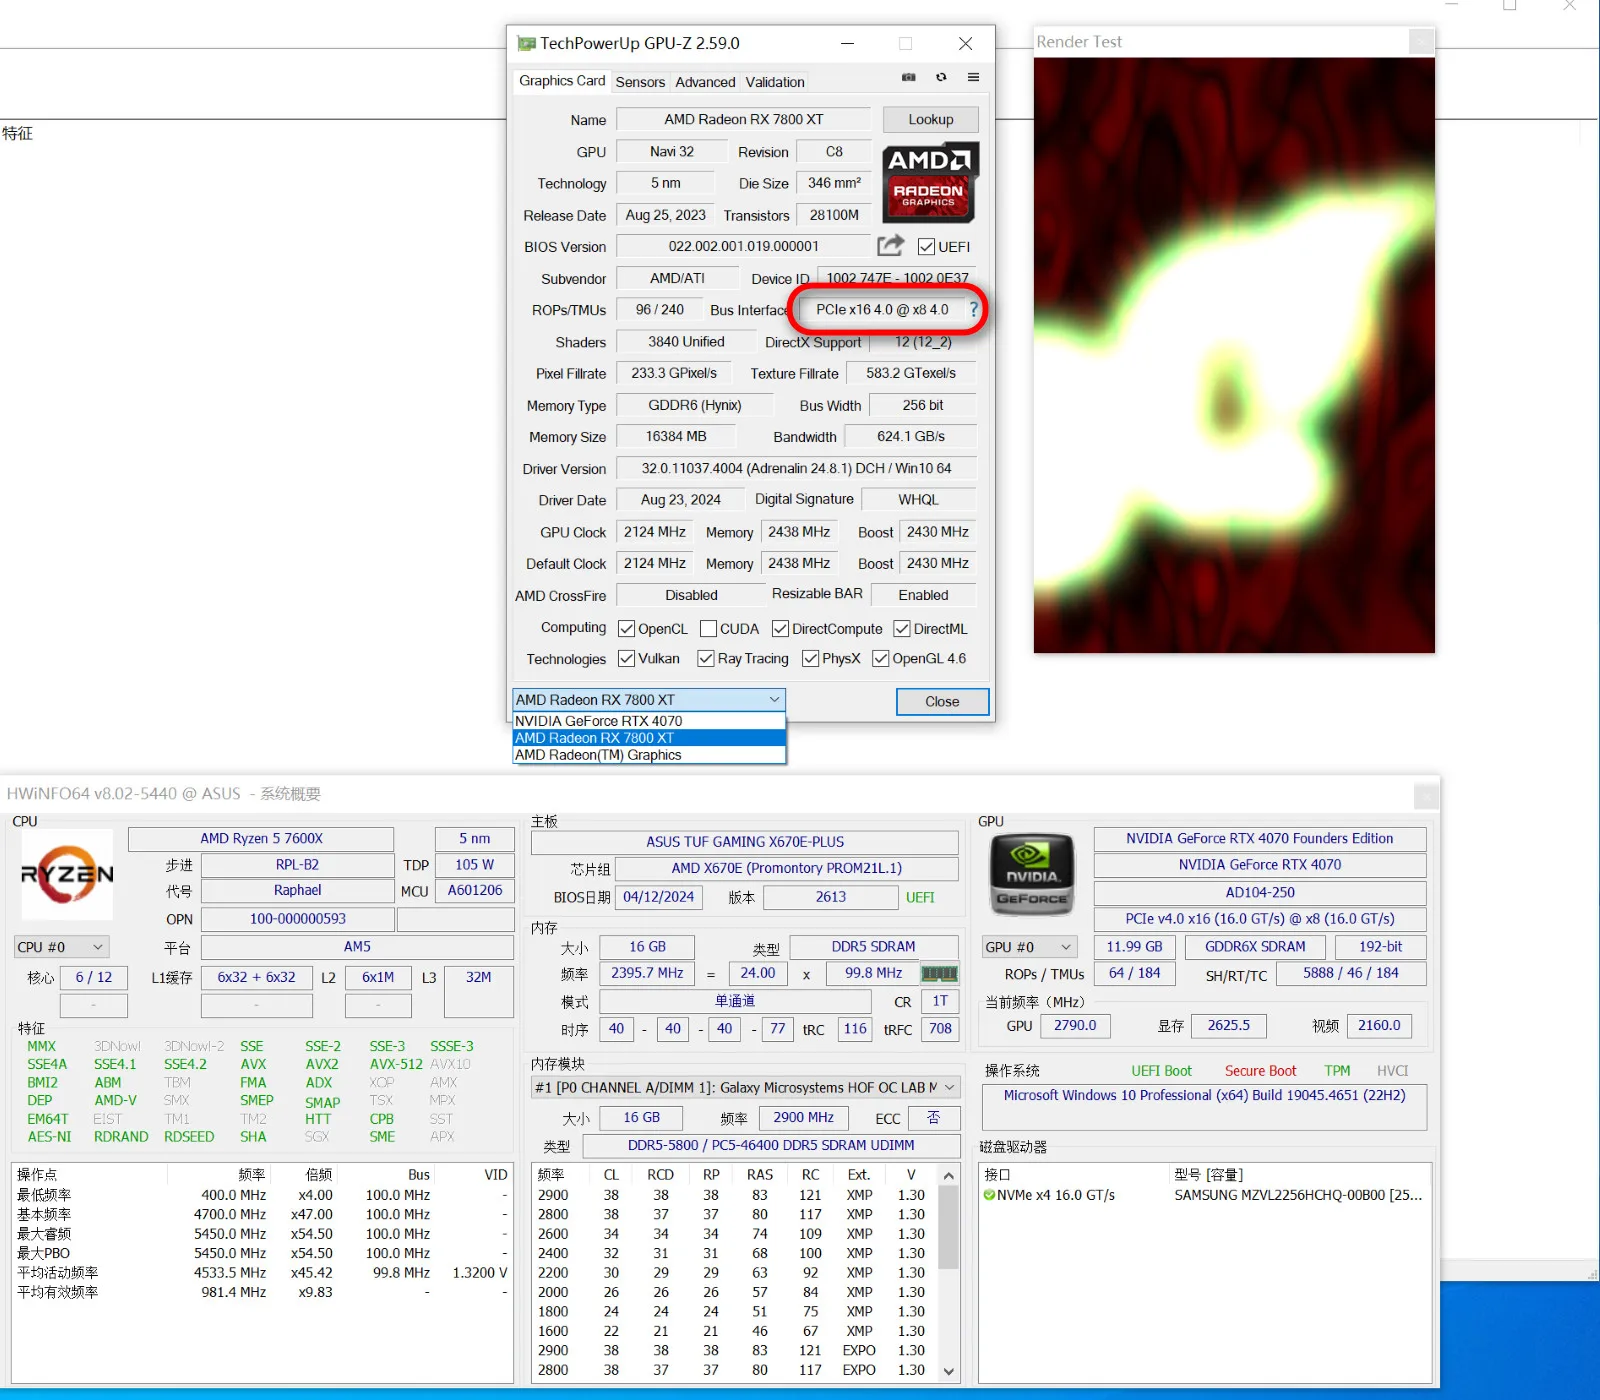Click the NVIDIA GeForce logo in HWiNFO

[1032, 875]
